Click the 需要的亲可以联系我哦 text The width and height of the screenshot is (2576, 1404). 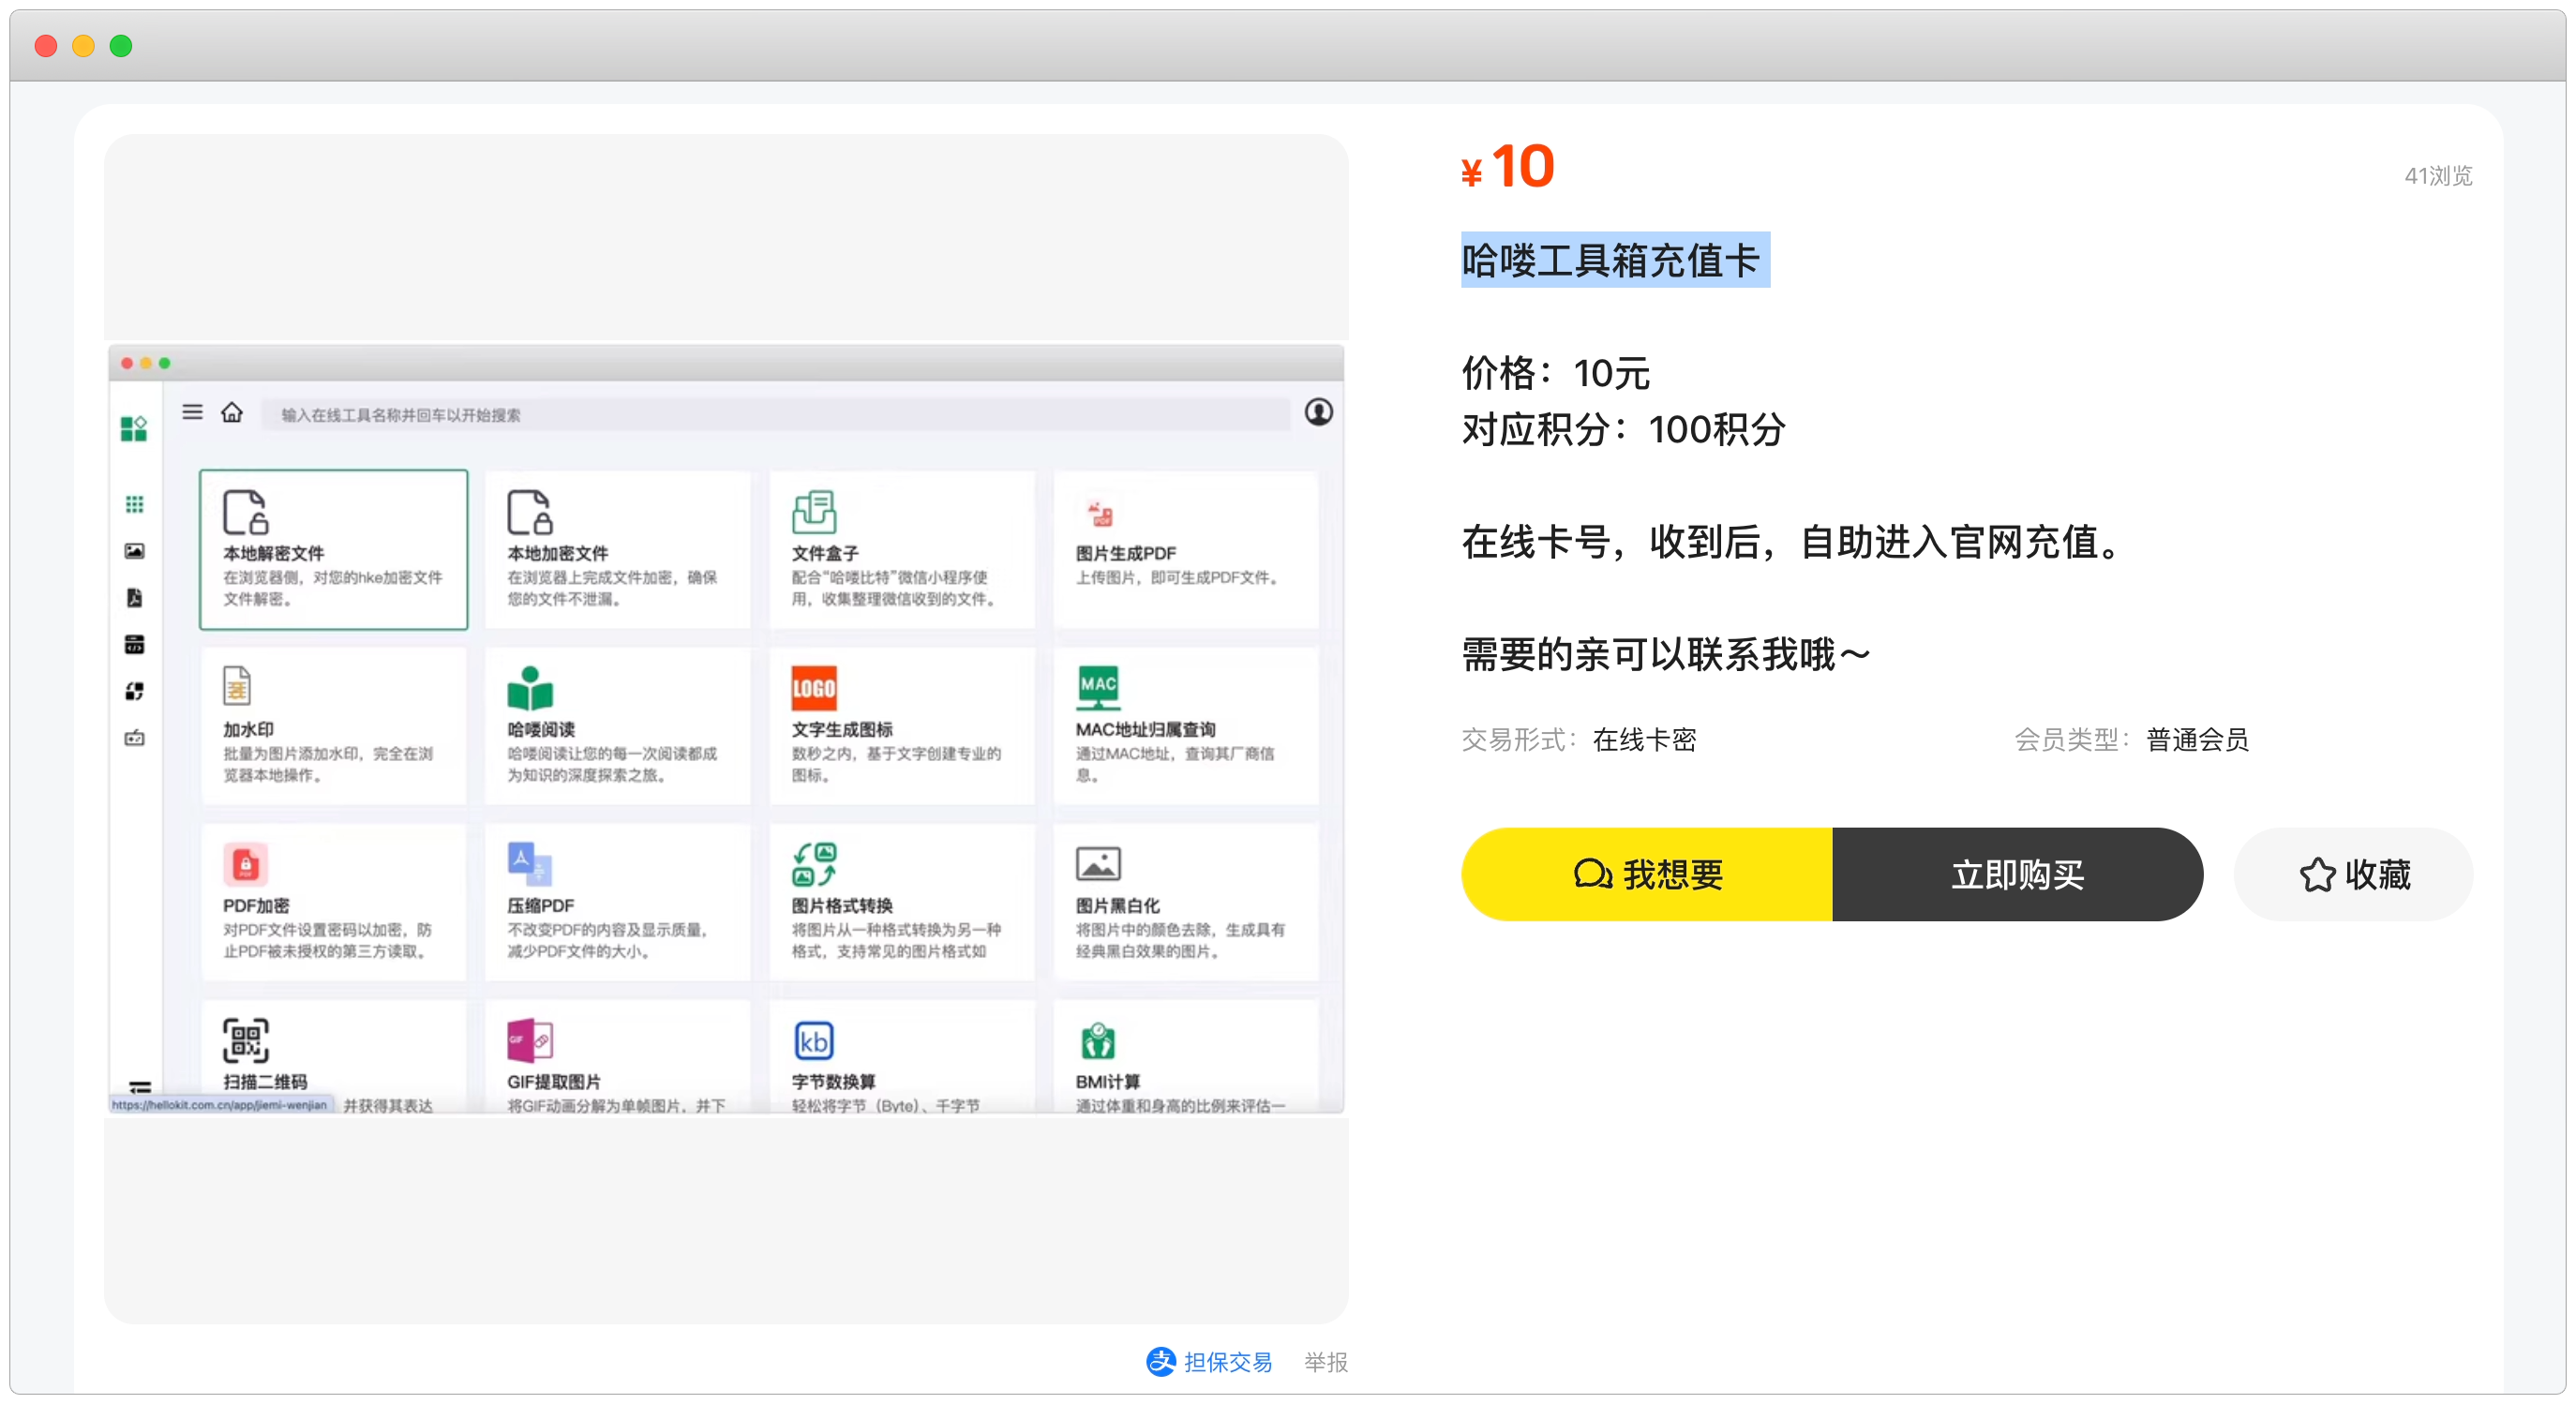[x=1665, y=655]
